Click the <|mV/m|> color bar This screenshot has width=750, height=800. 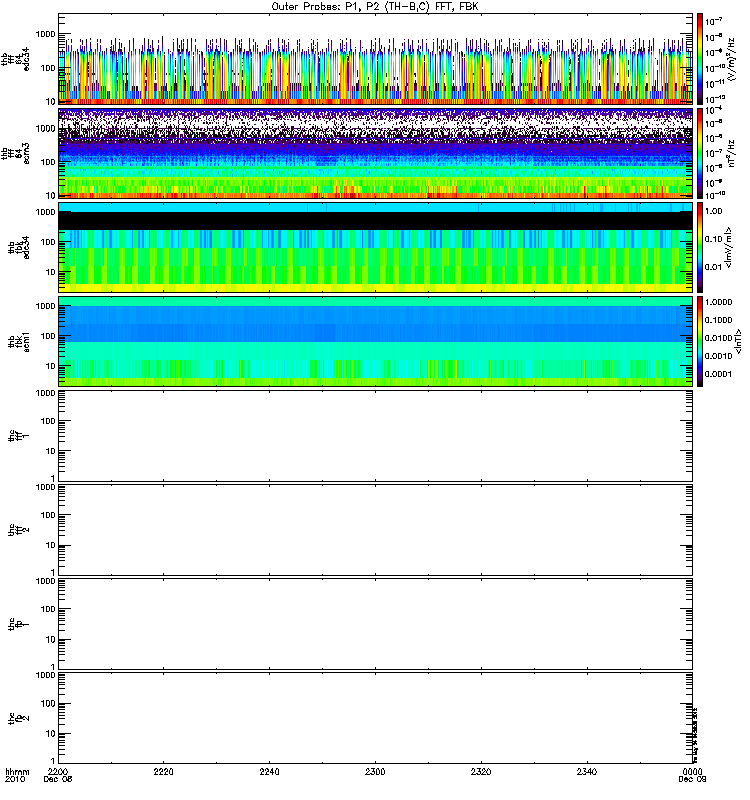click(x=700, y=247)
